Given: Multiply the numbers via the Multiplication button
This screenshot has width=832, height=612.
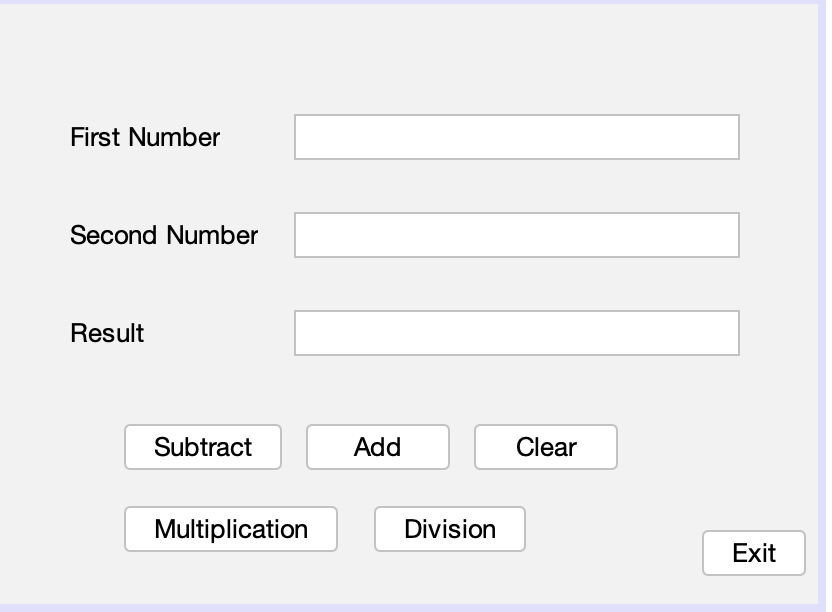Looking at the screenshot, I should click(231, 529).
